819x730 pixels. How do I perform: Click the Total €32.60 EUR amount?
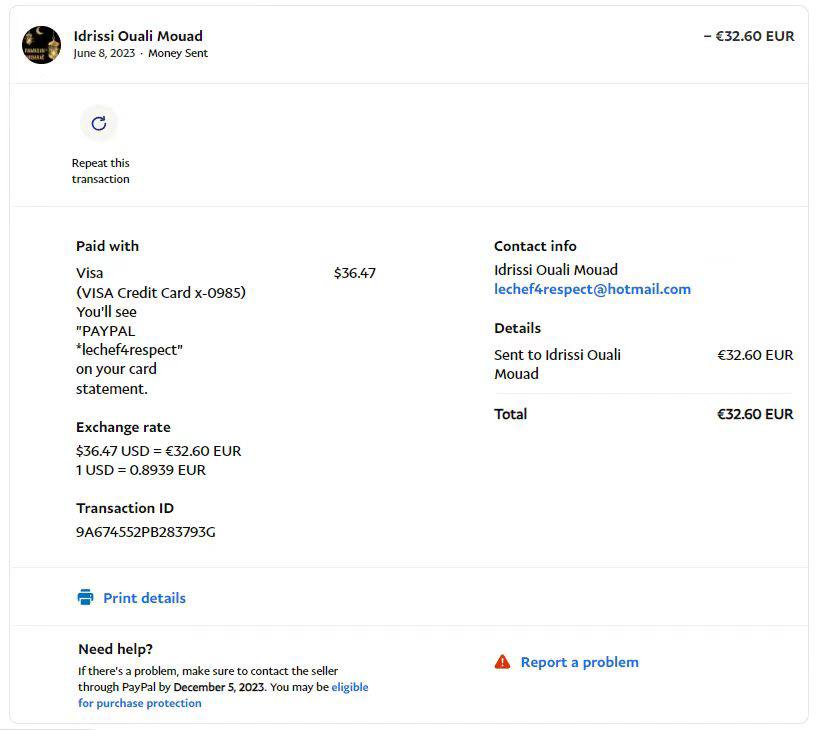[754, 414]
